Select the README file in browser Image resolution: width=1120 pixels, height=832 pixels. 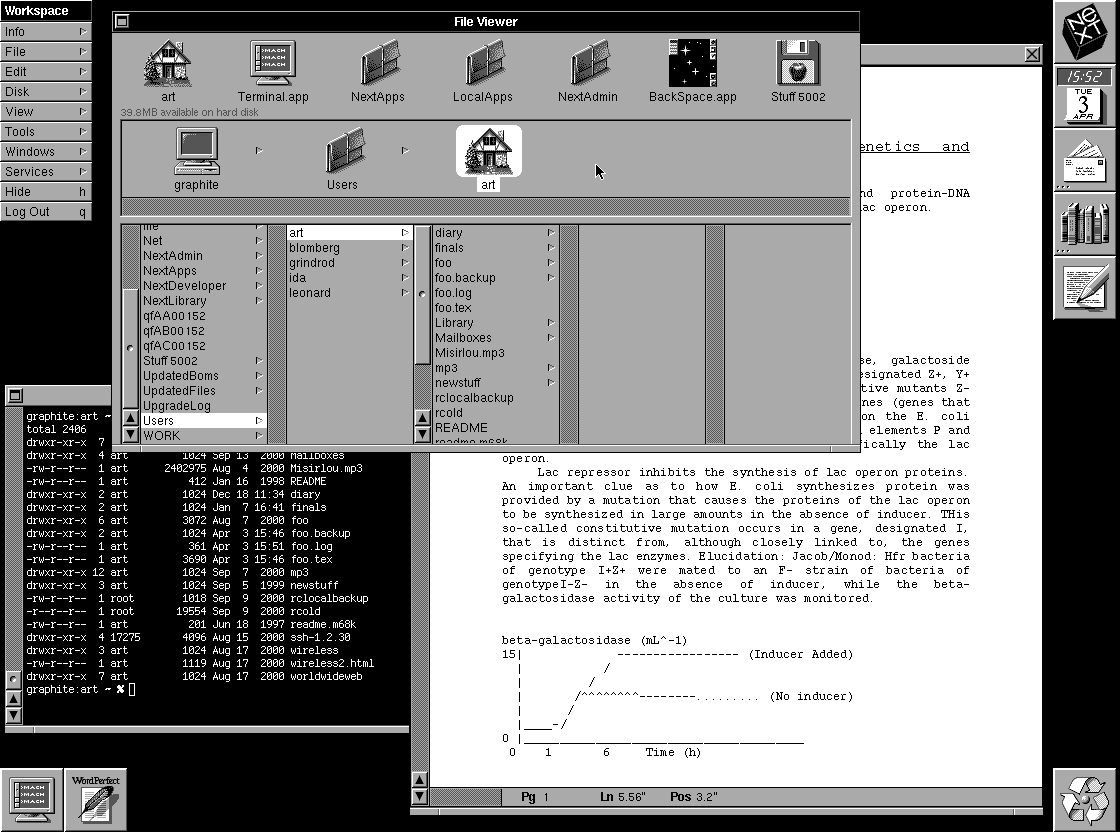[495, 428]
